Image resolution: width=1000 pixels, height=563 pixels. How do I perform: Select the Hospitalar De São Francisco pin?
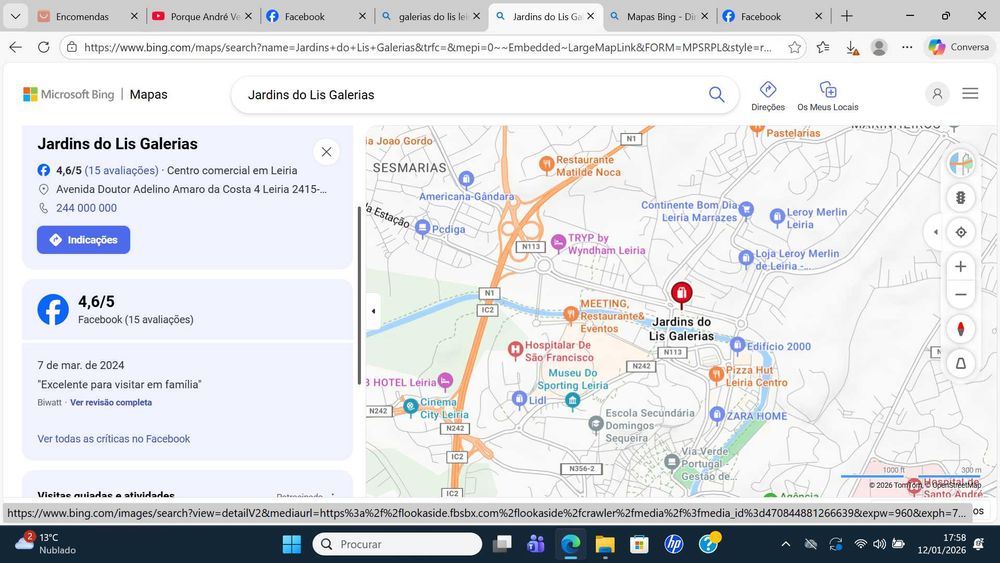[x=515, y=350]
